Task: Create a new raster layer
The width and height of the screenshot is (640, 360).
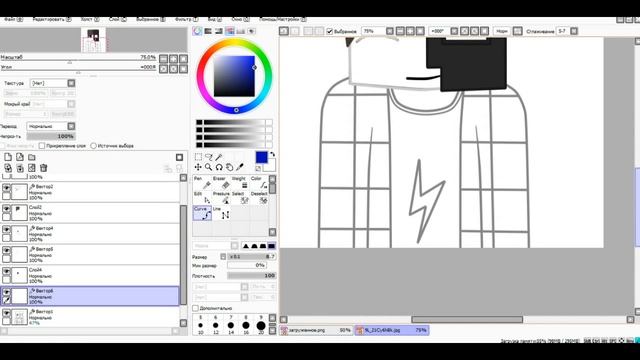Action: (8, 157)
